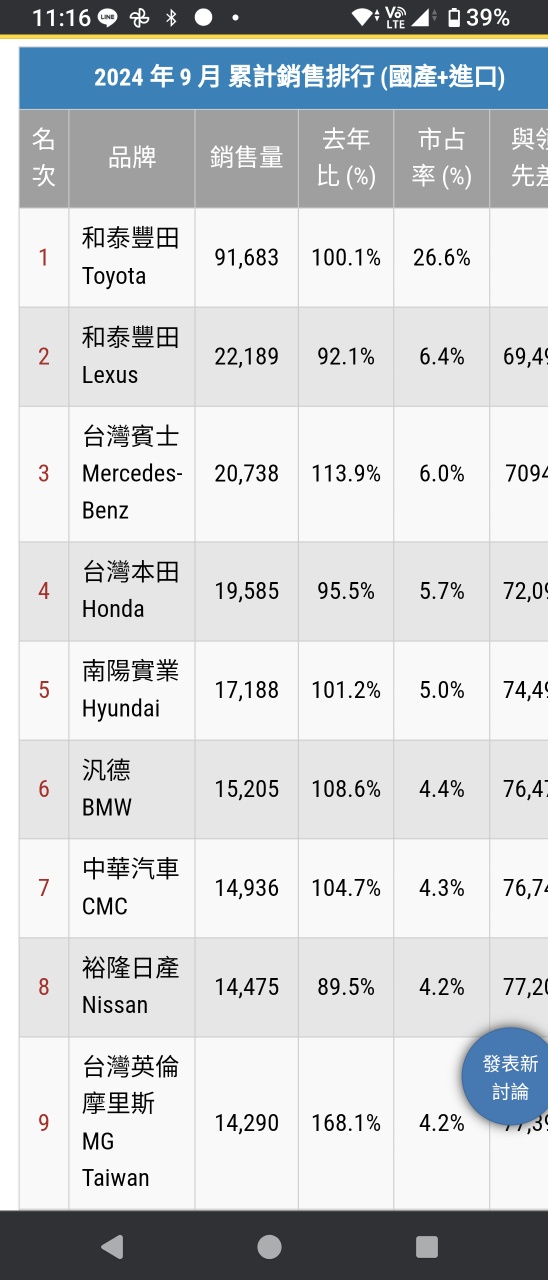The height and width of the screenshot is (1280, 548).
Task: Select the 市占率 (%) column header
Action: pos(442,158)
